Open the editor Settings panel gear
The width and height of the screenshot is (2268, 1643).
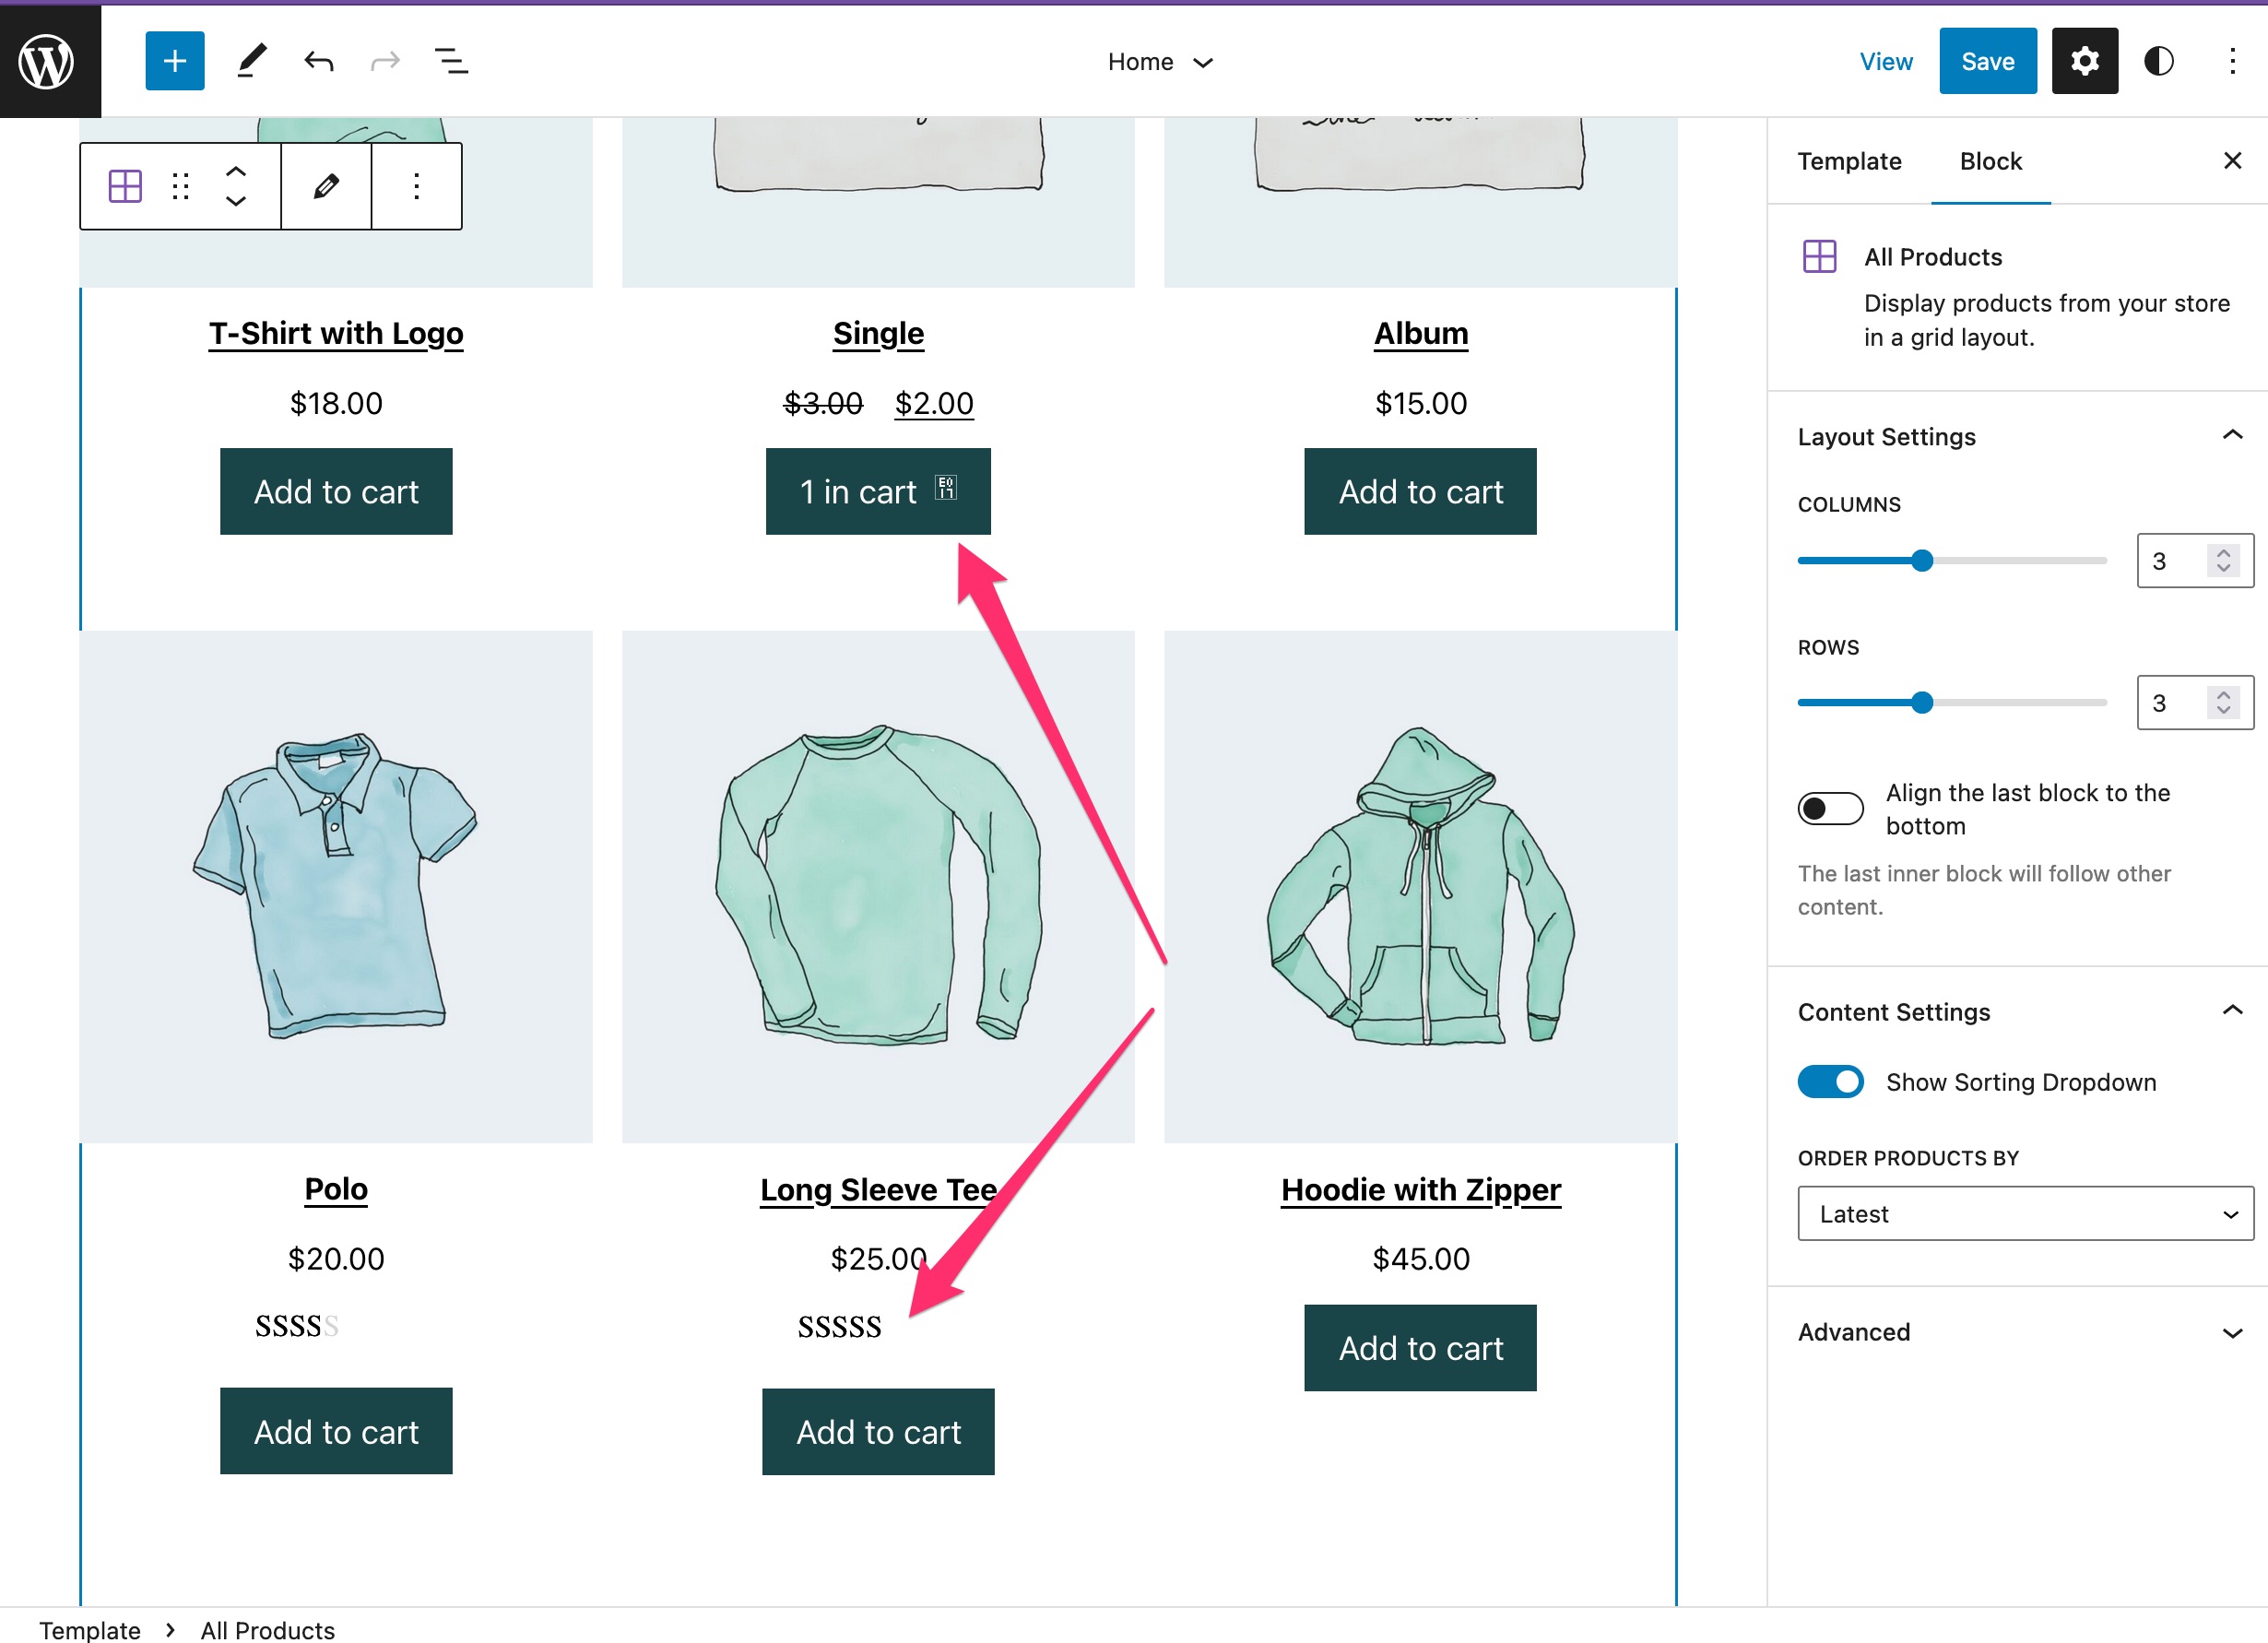(2085, 60)
